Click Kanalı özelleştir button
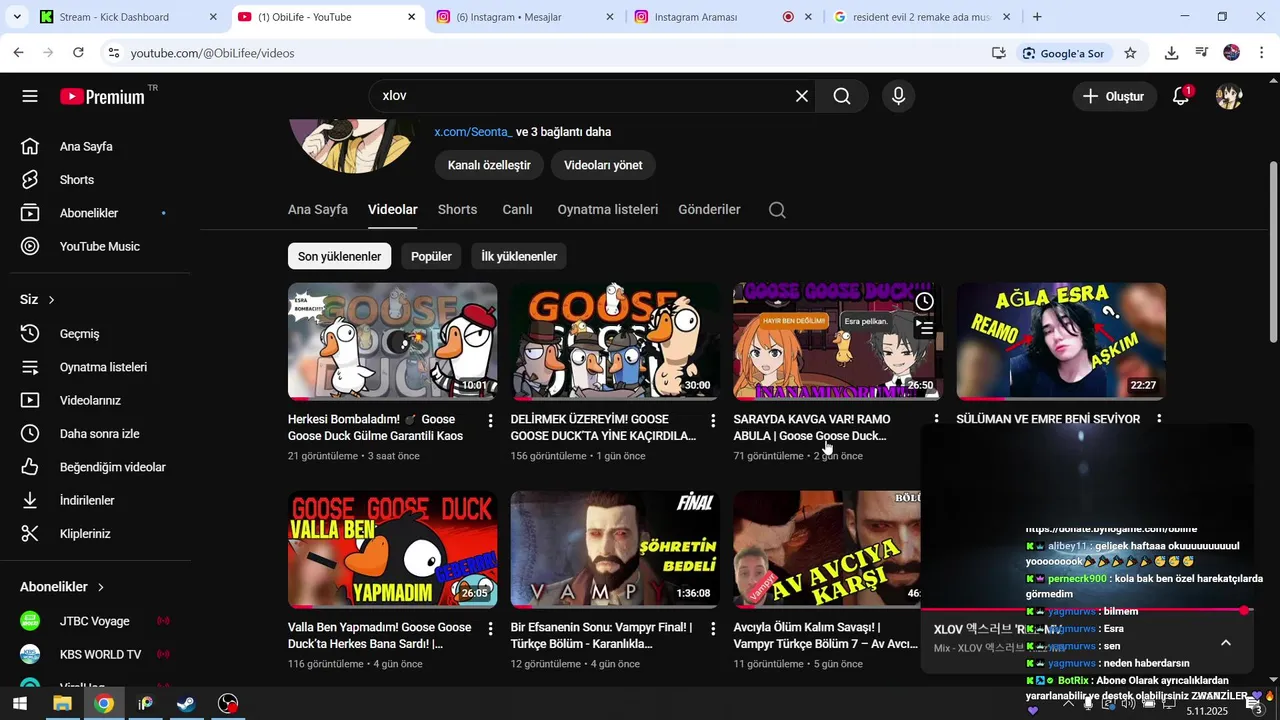The width and height of the screenshot is (1280, 720). tap(489, 165)
